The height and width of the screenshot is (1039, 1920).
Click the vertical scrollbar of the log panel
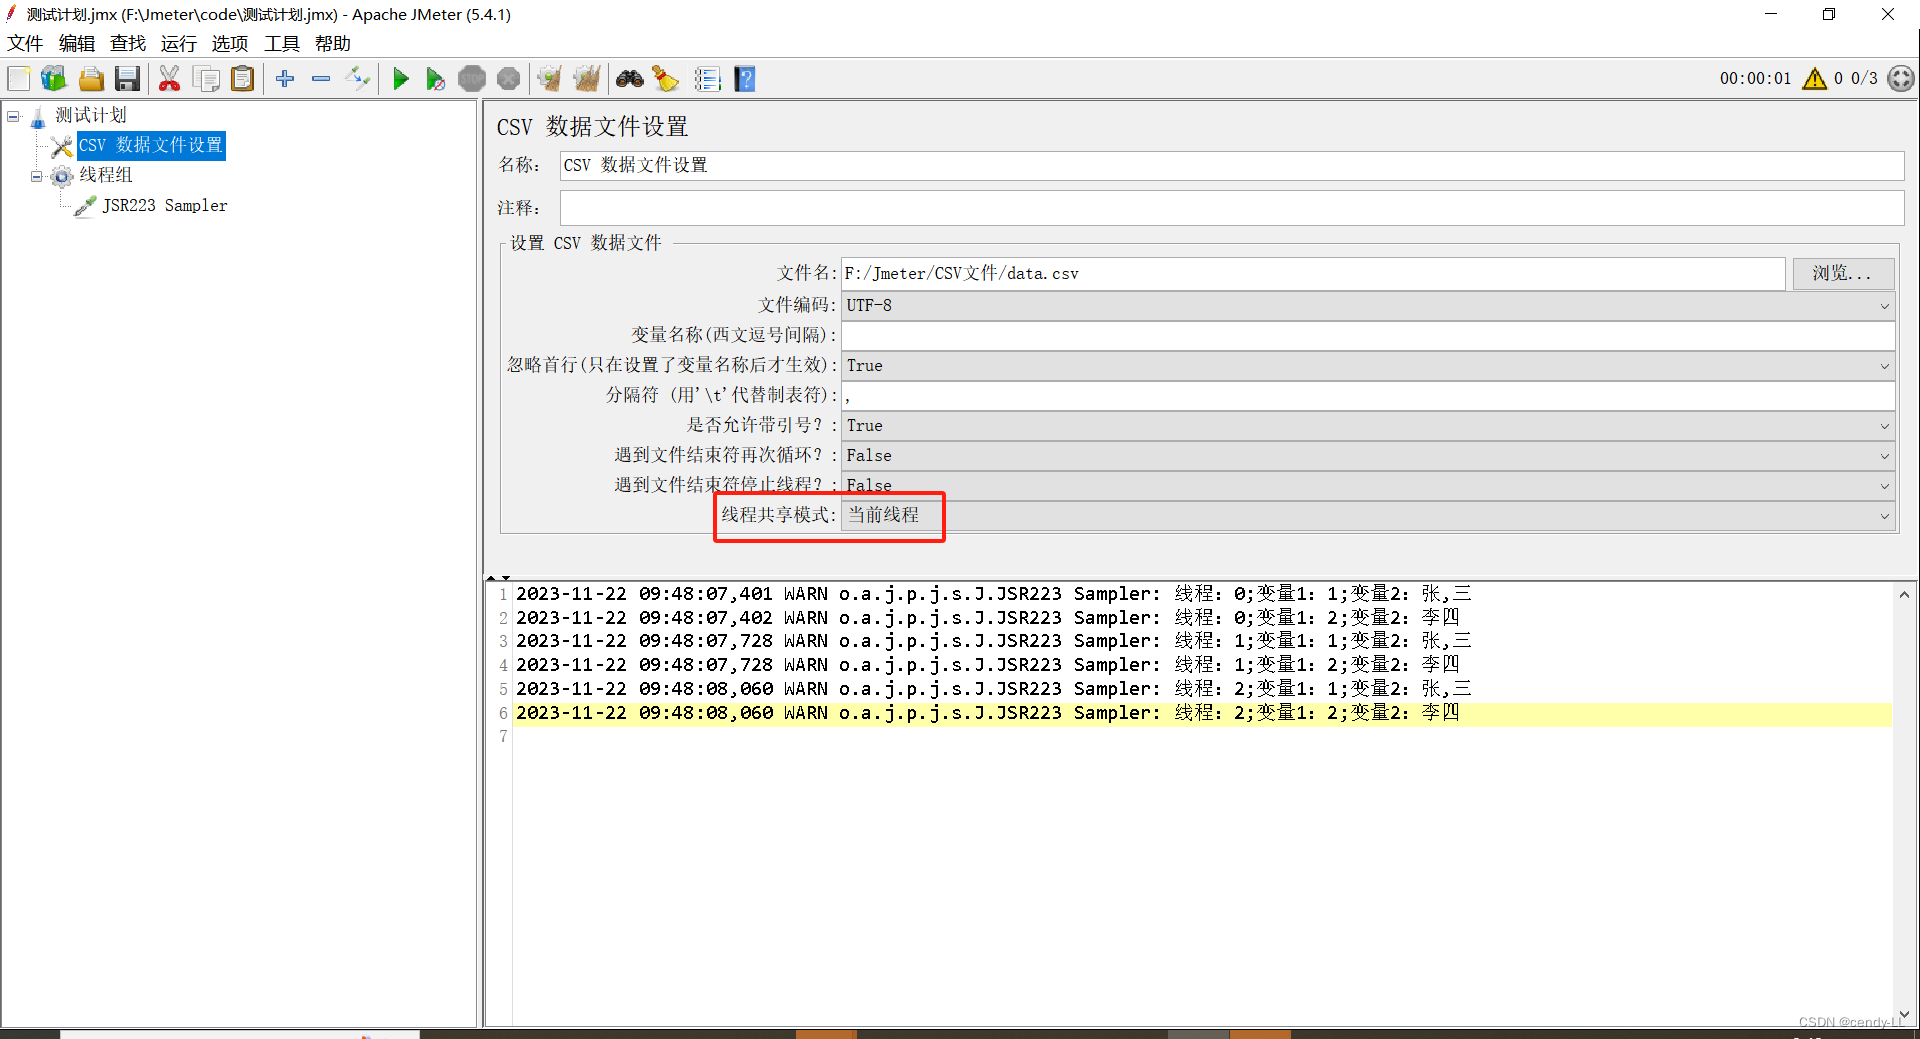(1904, 800)
